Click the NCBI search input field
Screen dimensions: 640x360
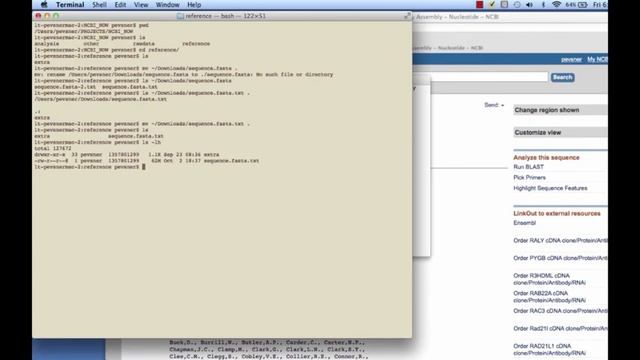click(x=489, y=77)
